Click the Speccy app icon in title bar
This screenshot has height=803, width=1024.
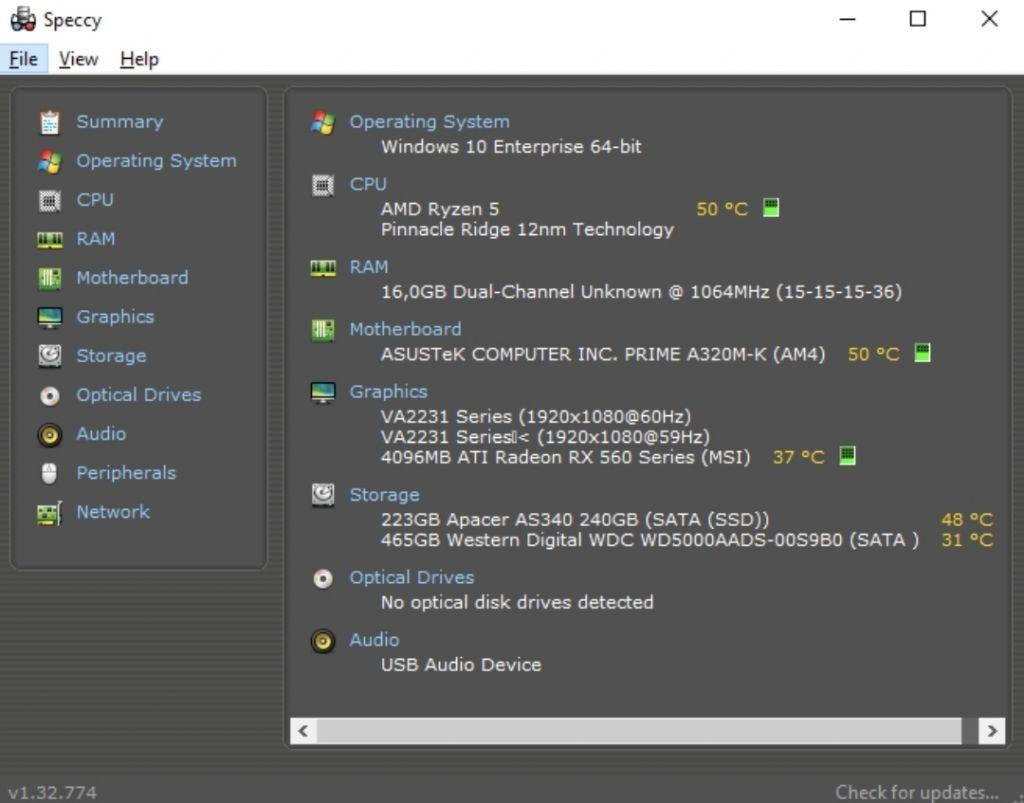tap(23, 19)
